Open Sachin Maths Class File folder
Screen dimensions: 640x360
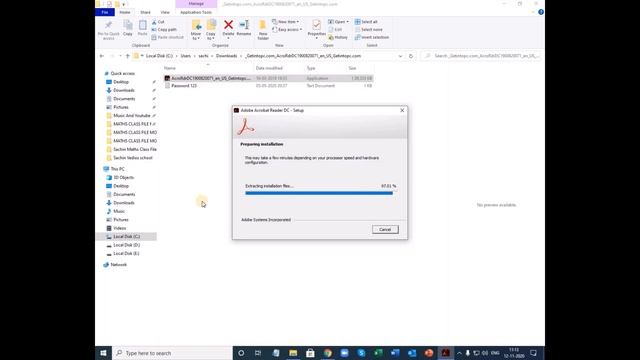click(135, 149)
